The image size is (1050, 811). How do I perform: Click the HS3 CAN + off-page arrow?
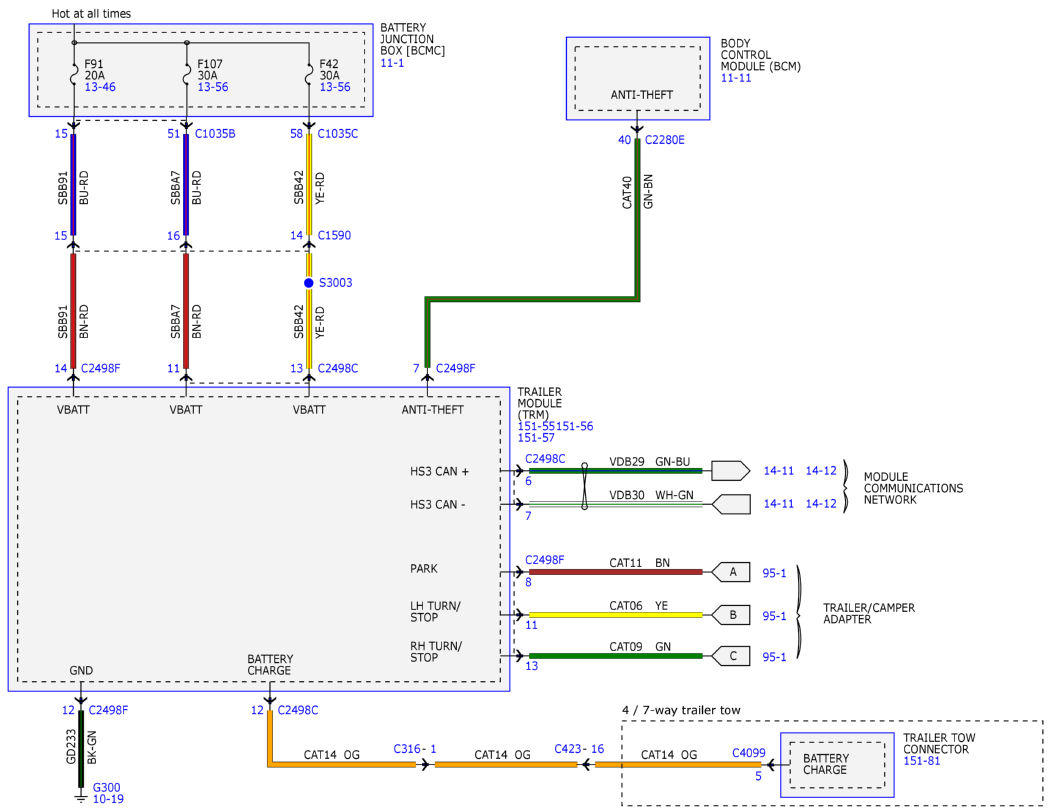point(730,471)
